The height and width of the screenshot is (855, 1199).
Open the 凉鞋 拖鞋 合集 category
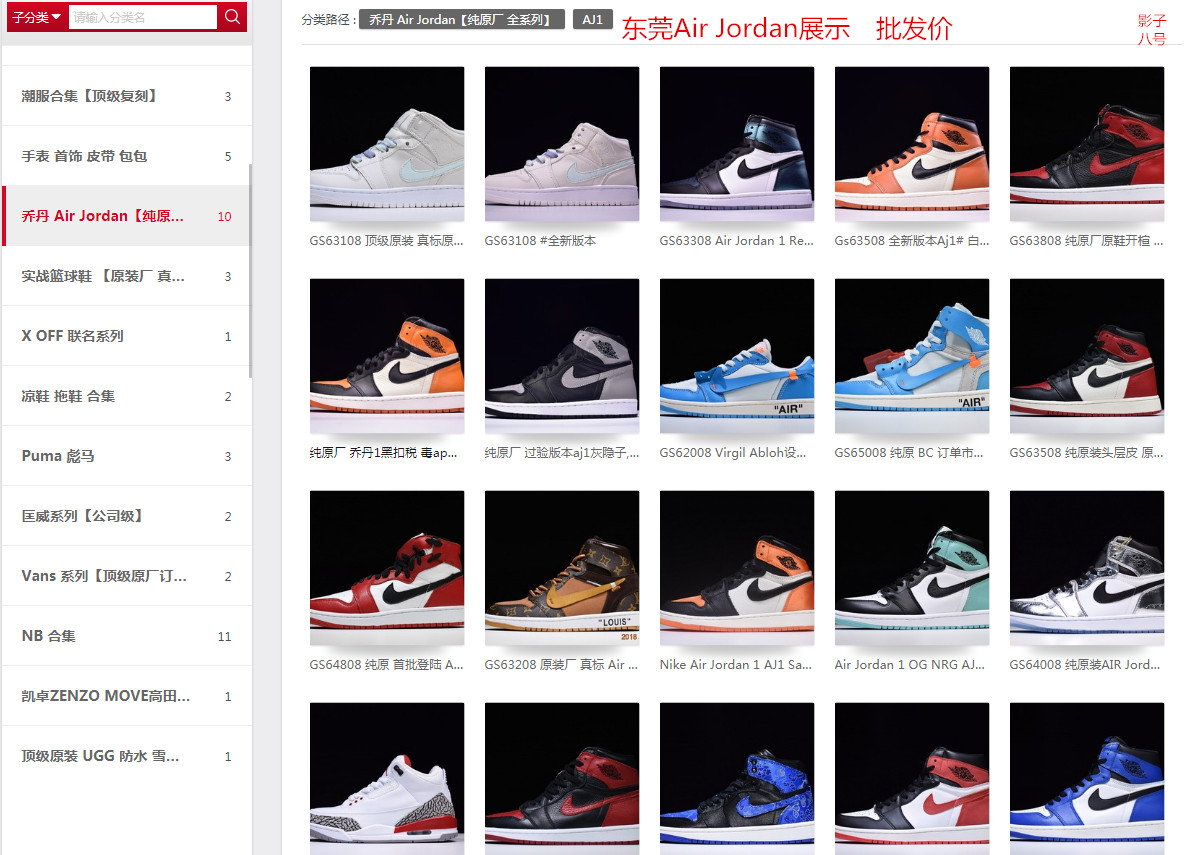127,396
